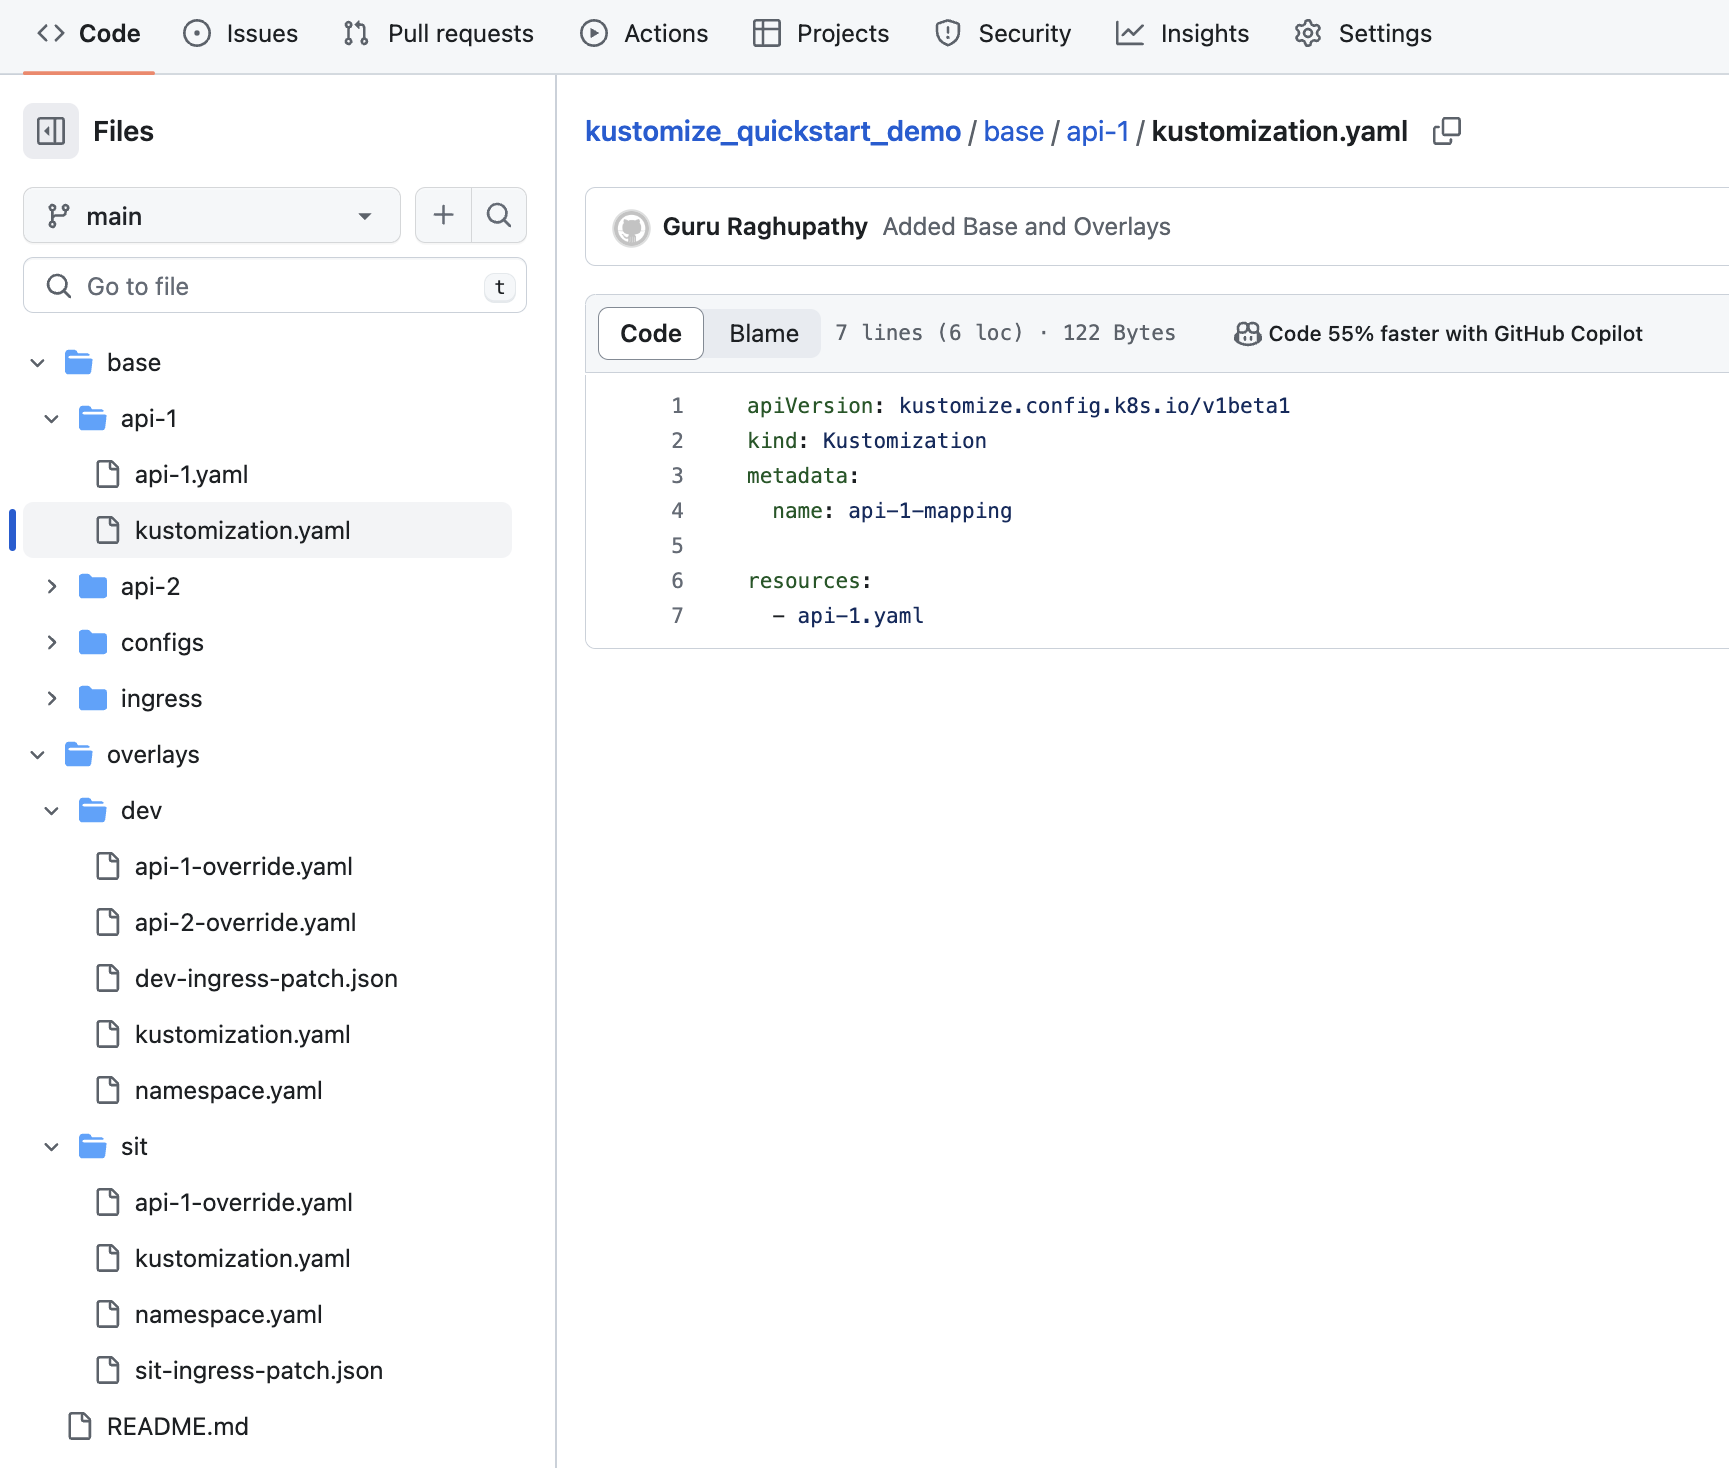This screenshot has height=1468, width=1729.
Task: Copy the file path with copy icon
Action: tap(1446, 131)
